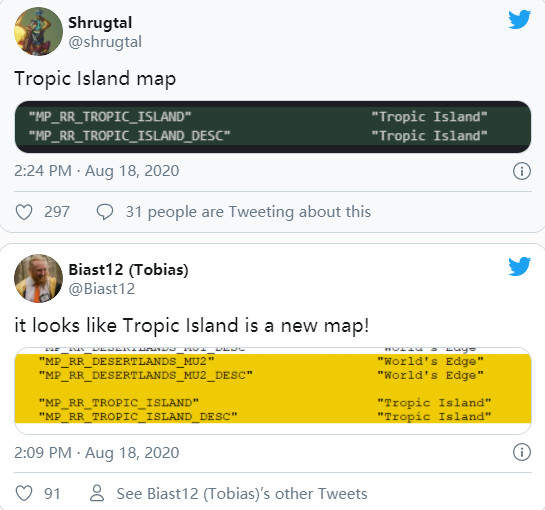
Task: Open Shrugtal's profile avatar
Action: (x=38, y=31)
